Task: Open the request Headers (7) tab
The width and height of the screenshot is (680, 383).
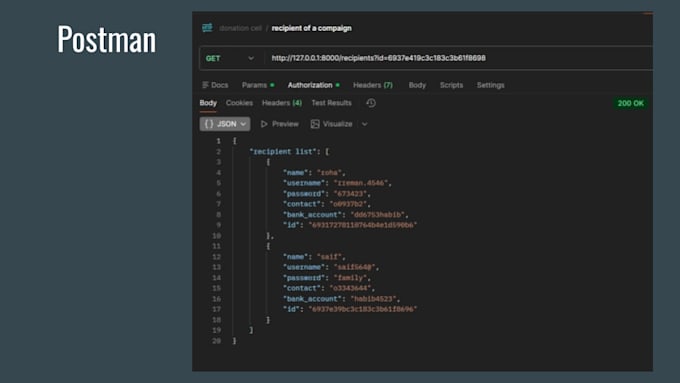Action: pyautogui.click(x=373, y=85)
